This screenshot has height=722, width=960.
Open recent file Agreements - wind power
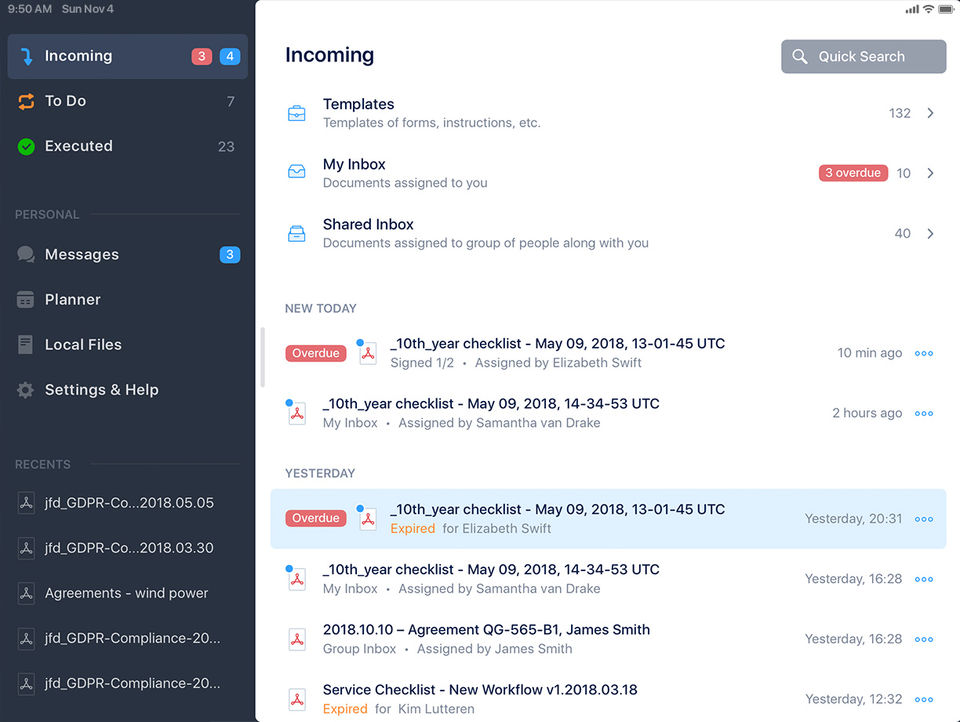pyautogui.click(x=127, y=593)
